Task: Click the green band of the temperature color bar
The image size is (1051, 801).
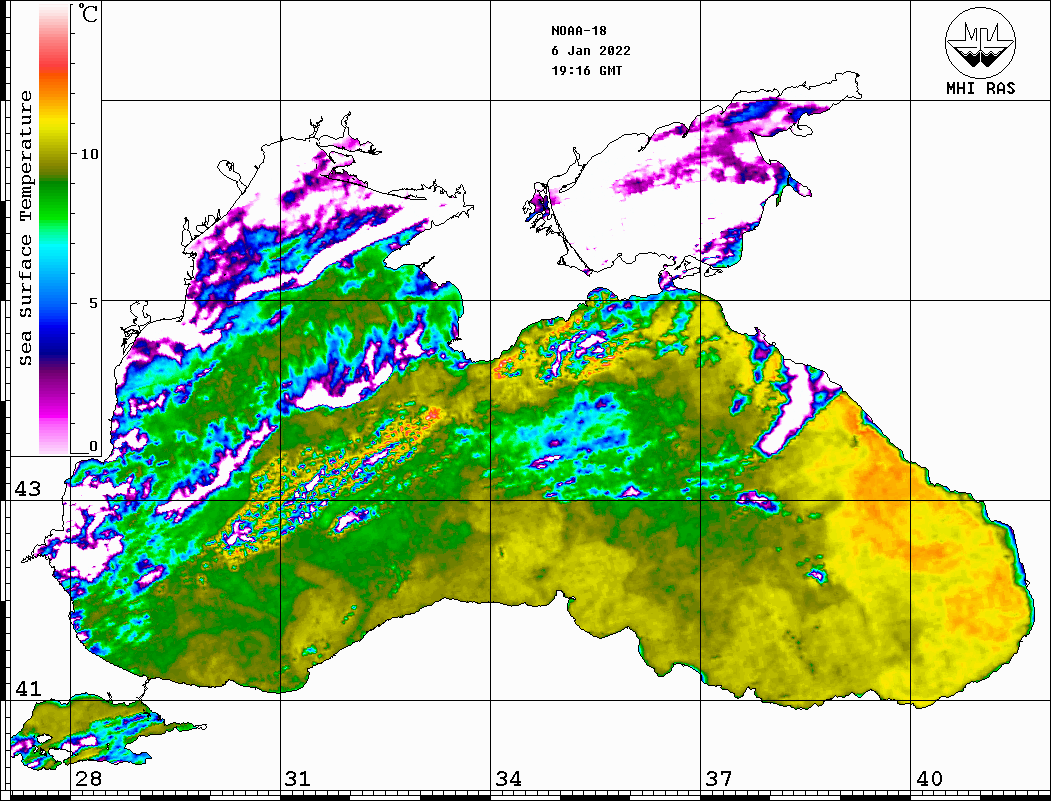Action: pyautogui.click(x=54, y=201)
